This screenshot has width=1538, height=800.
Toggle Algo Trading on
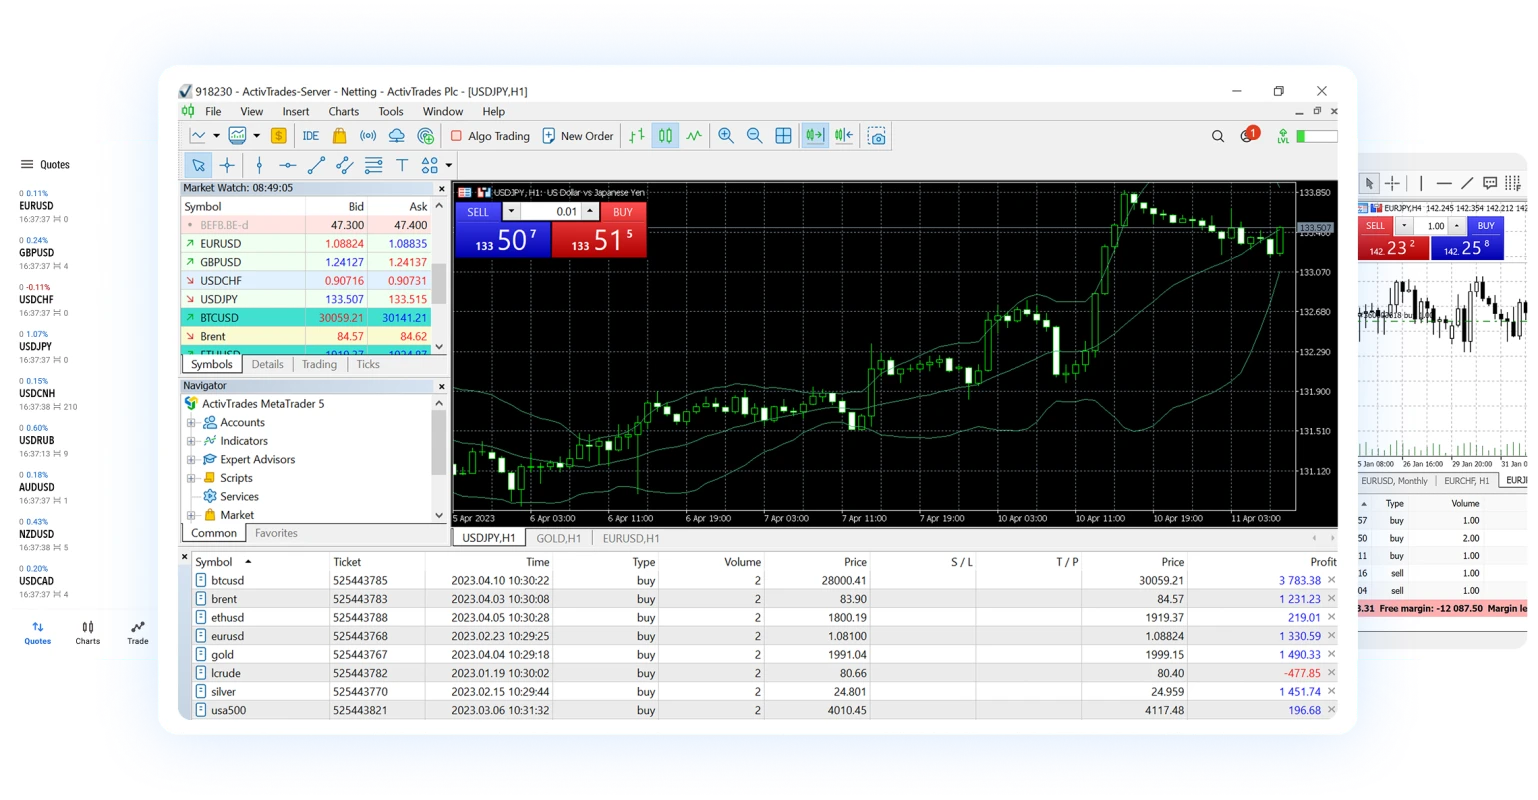tap(490, 136)
